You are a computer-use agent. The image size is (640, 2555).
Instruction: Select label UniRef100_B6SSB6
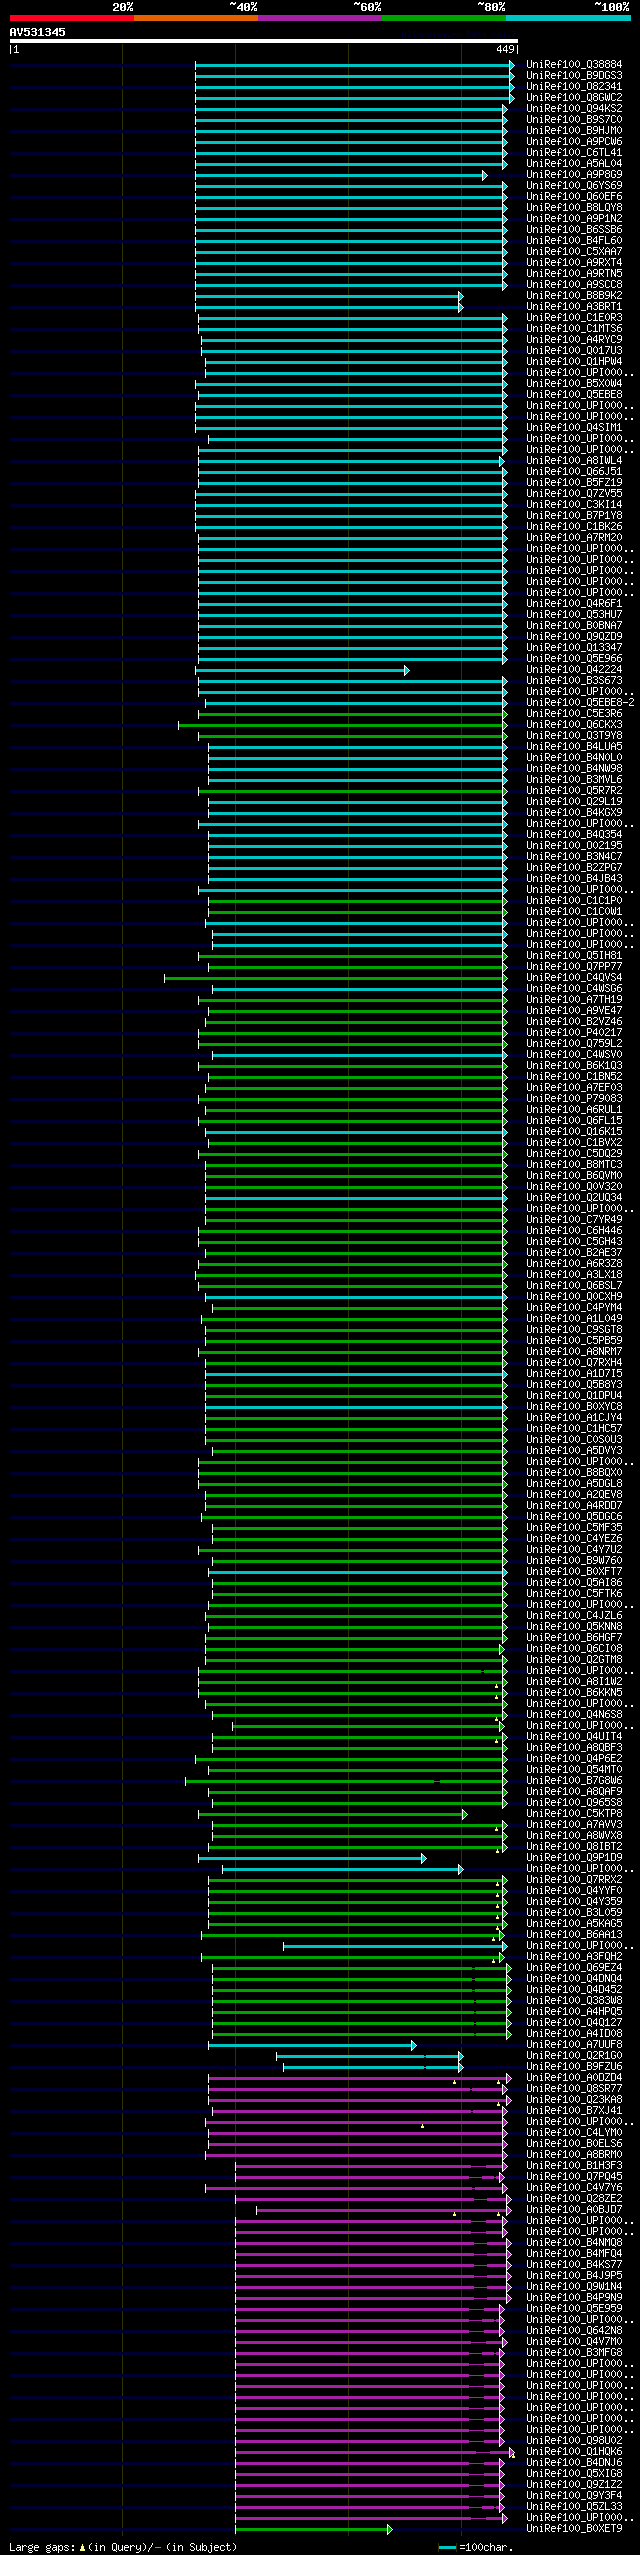tap(574, 230)
